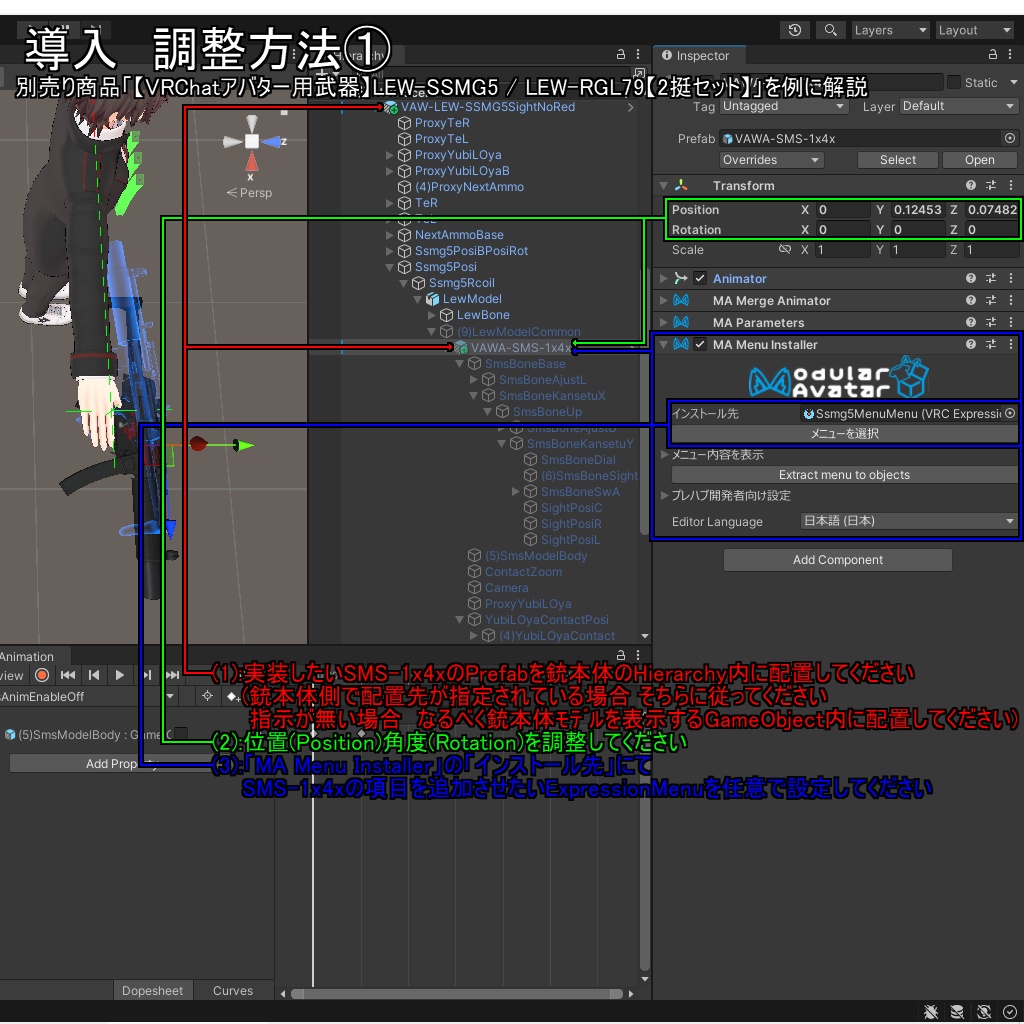Click the Open prefab button
The height and width of the screenshot is (1024, 1024).
point(979,160)
